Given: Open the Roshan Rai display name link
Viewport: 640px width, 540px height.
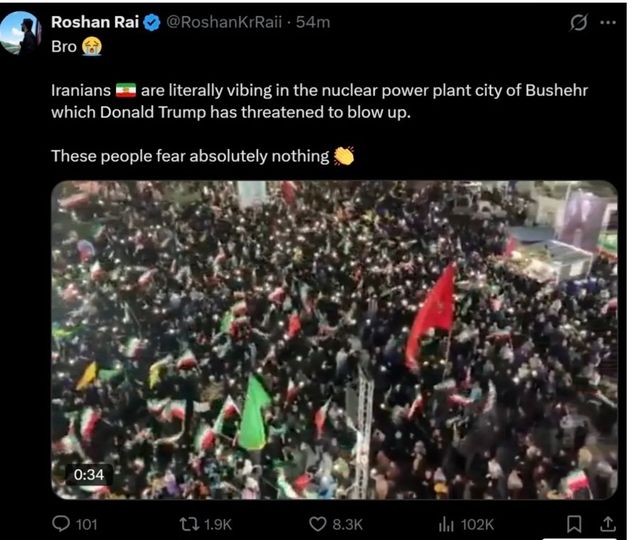Looking at the screenshot, I should (95, 22).
